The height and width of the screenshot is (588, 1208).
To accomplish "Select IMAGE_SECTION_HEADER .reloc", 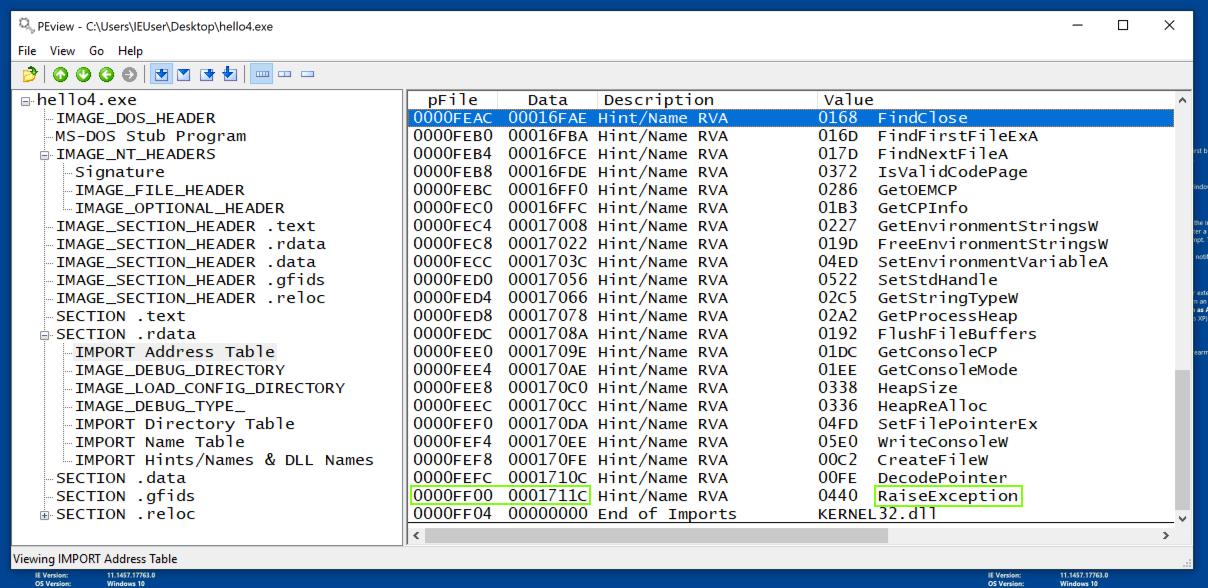I will coord(190,298).
